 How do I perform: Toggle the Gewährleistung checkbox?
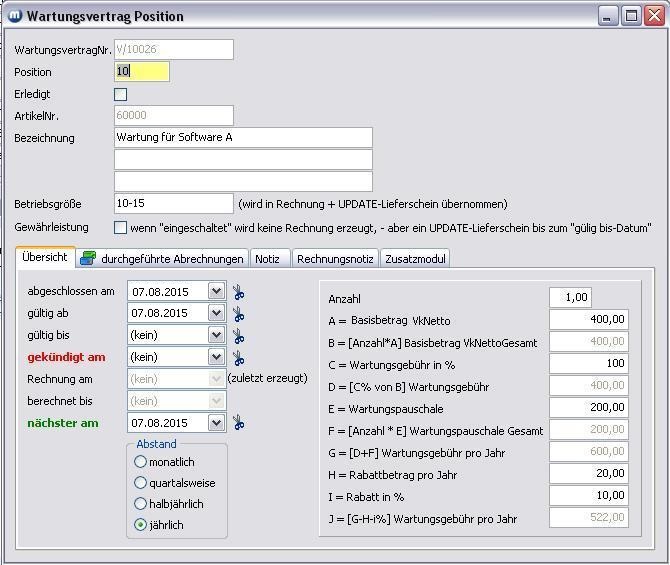[121, 227]
